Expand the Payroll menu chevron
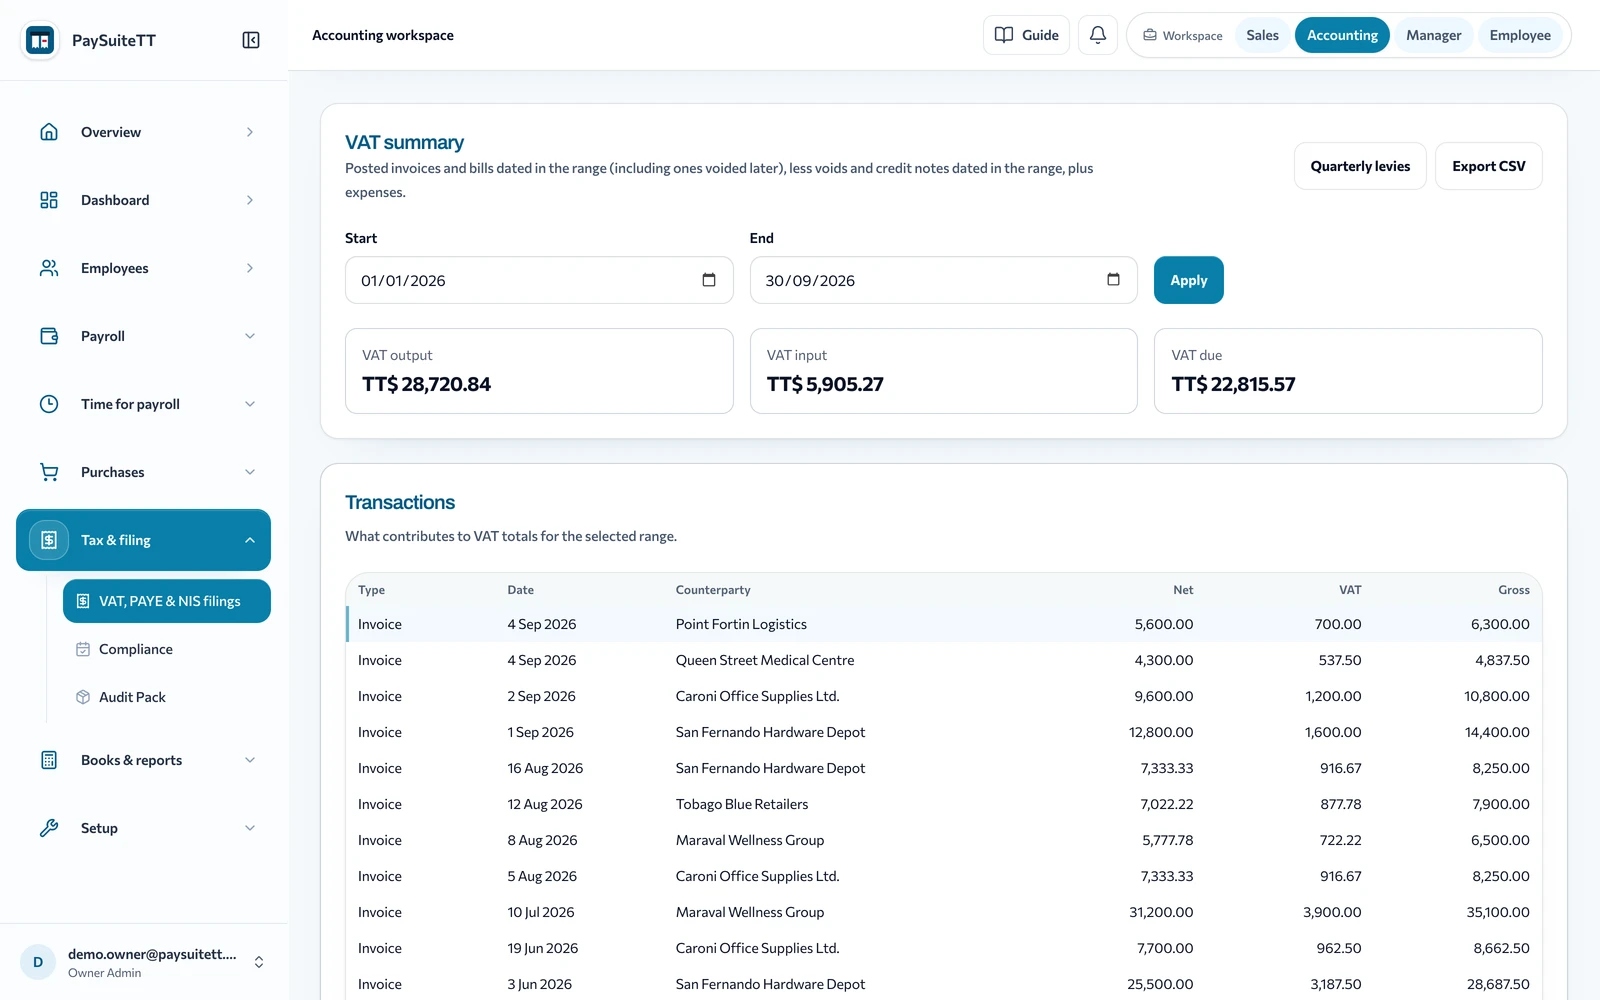 pyautogui.click(x=250, y=336)
